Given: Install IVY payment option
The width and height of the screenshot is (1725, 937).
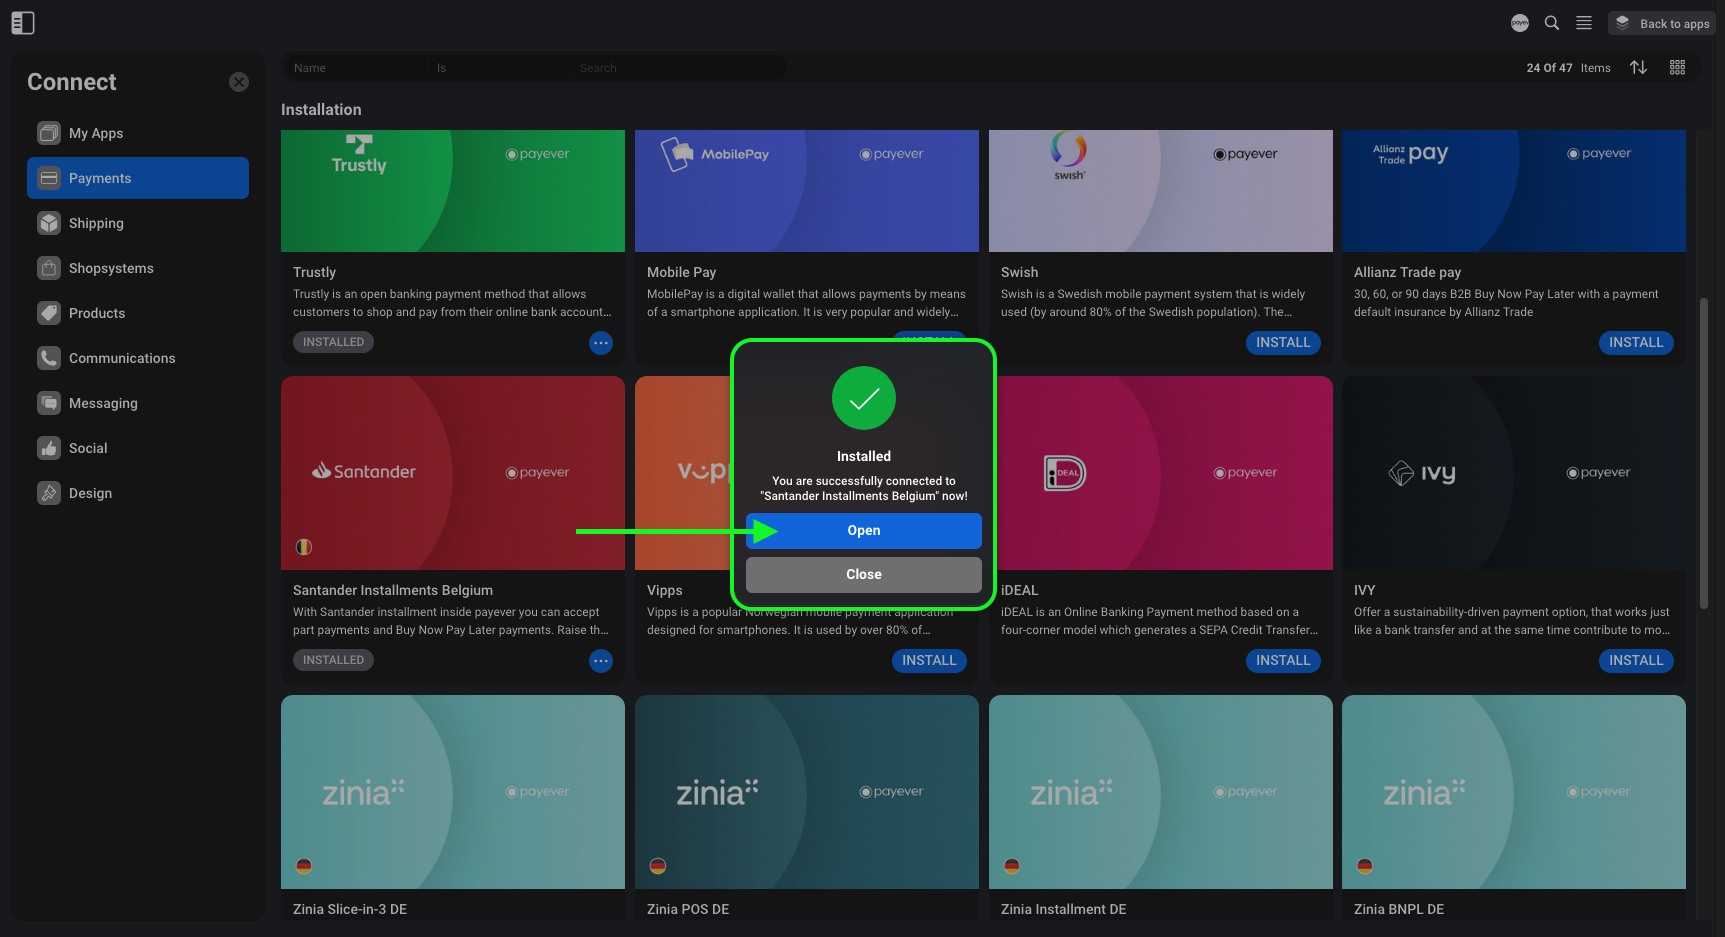Looking at the screenshot, I should tap(1636, 661).
